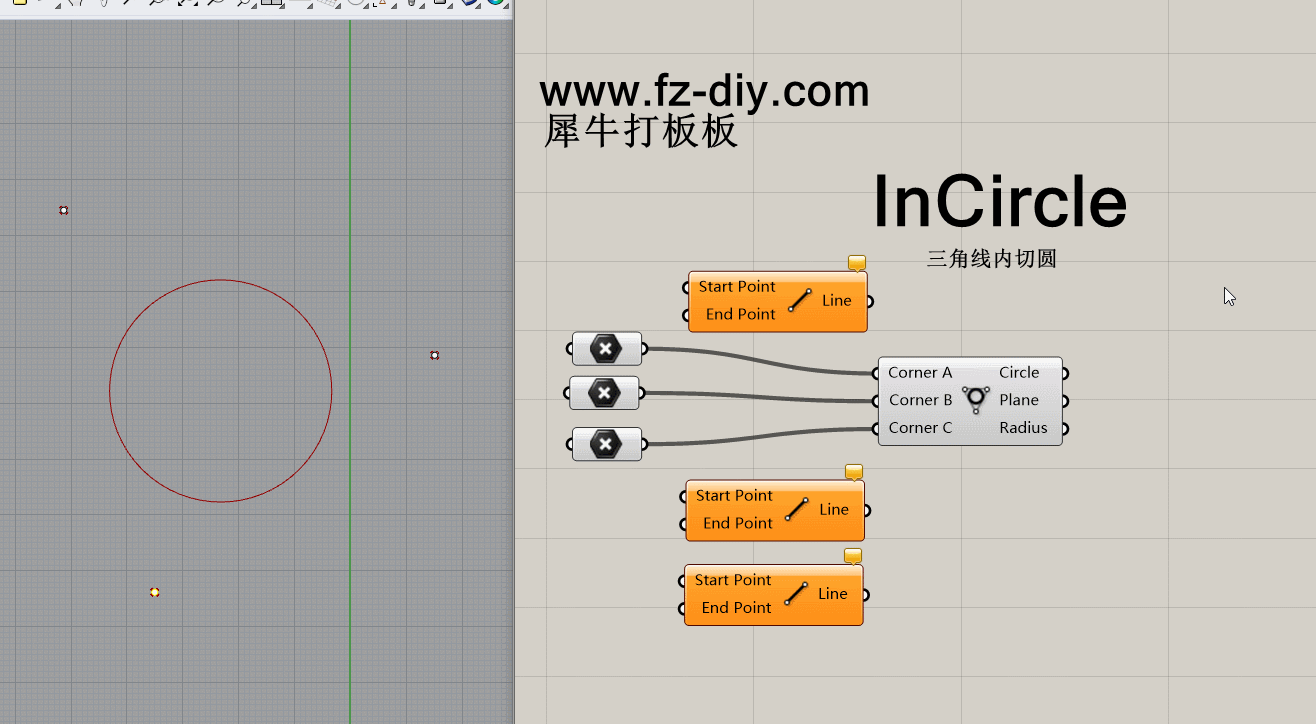Click the line icon on the bottom Line component
The width and height of the screenshot is (1316, 724).
pyautogui.click(x=794, y=594)
